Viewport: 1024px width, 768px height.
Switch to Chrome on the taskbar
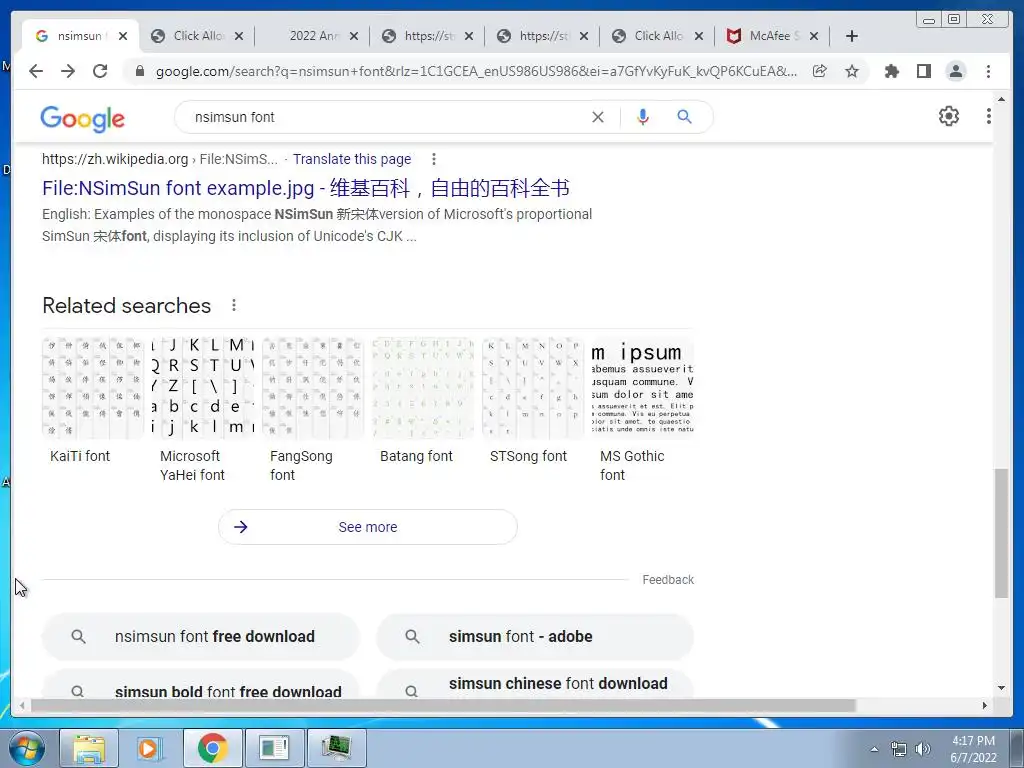click(212, 748)
